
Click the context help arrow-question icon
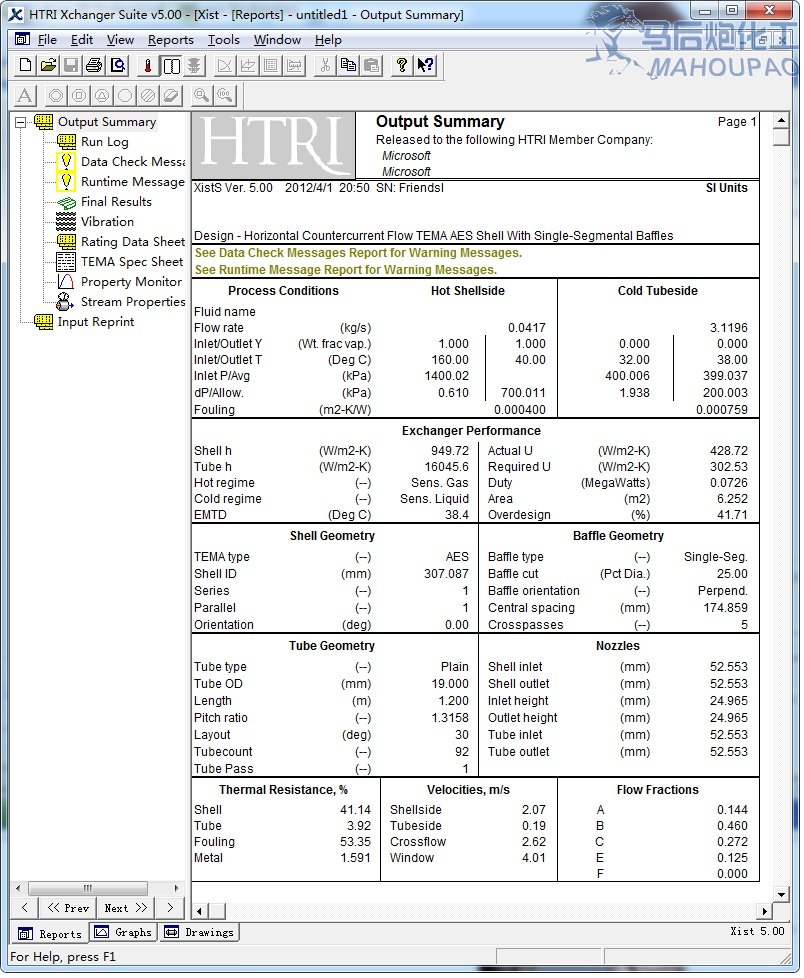click(x=425, y=65)
